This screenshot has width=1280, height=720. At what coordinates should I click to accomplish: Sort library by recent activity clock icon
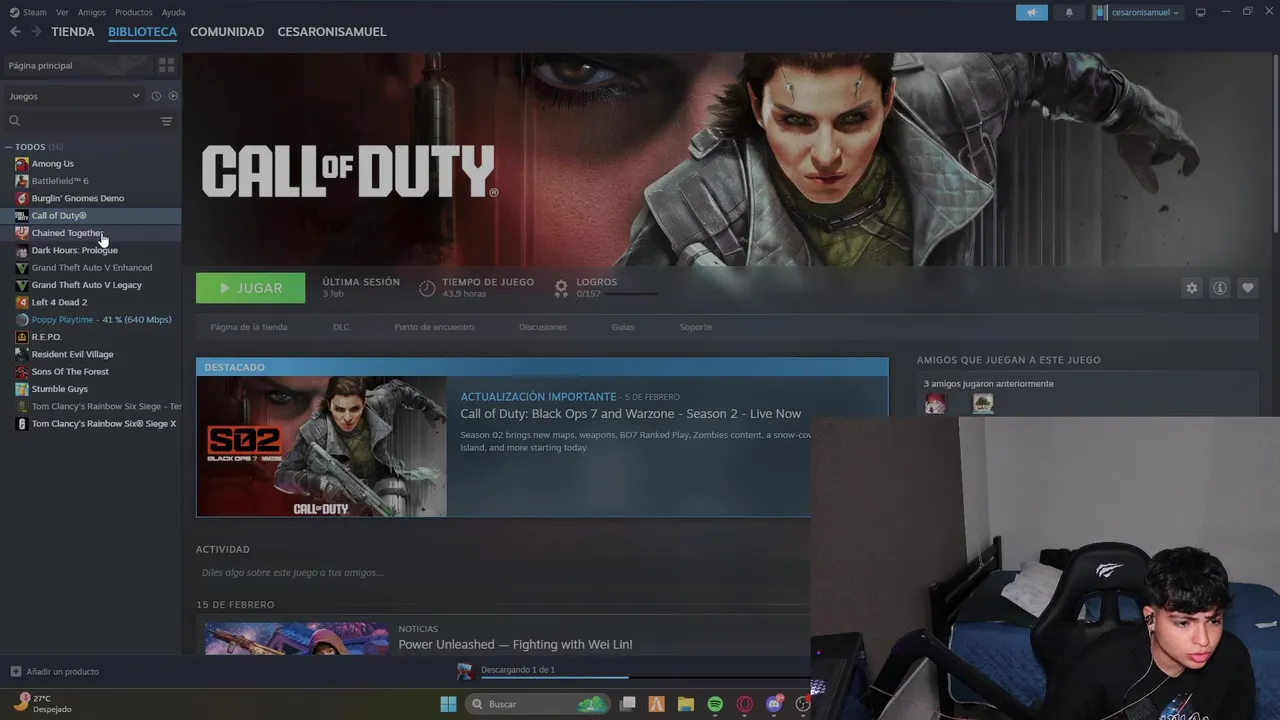156,96
